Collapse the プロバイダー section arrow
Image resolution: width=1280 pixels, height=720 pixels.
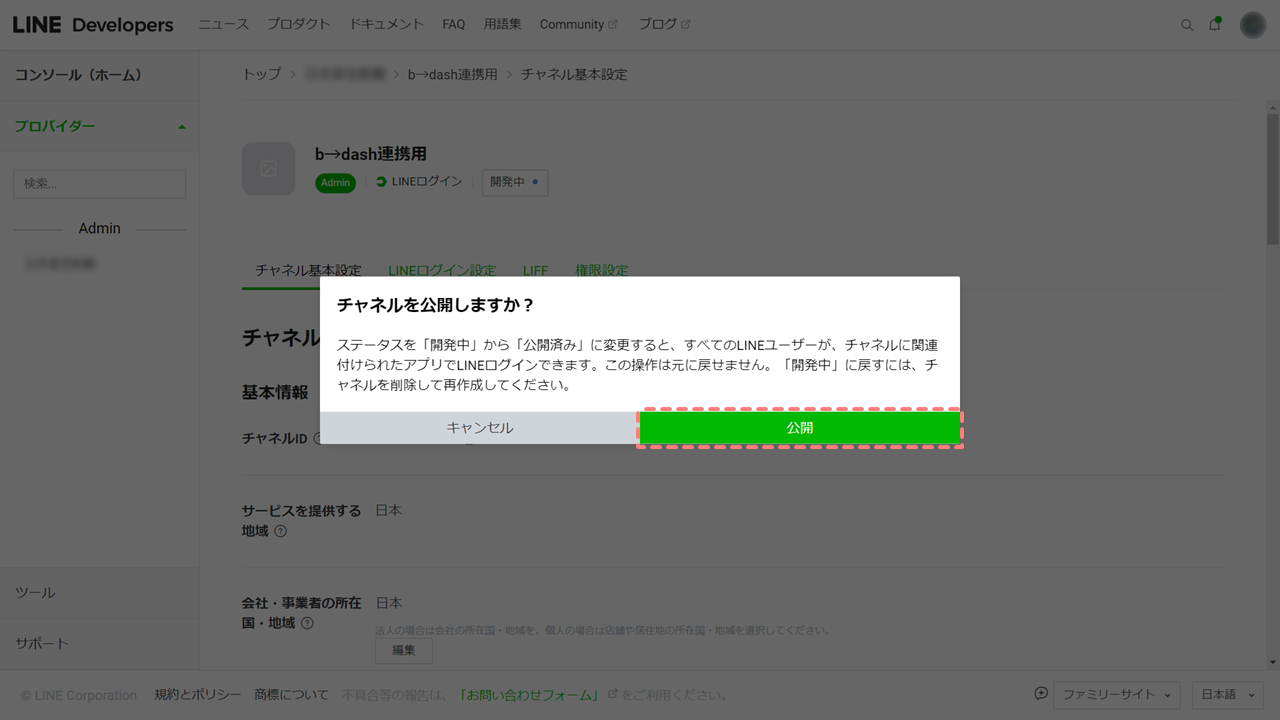coord(181,127)
